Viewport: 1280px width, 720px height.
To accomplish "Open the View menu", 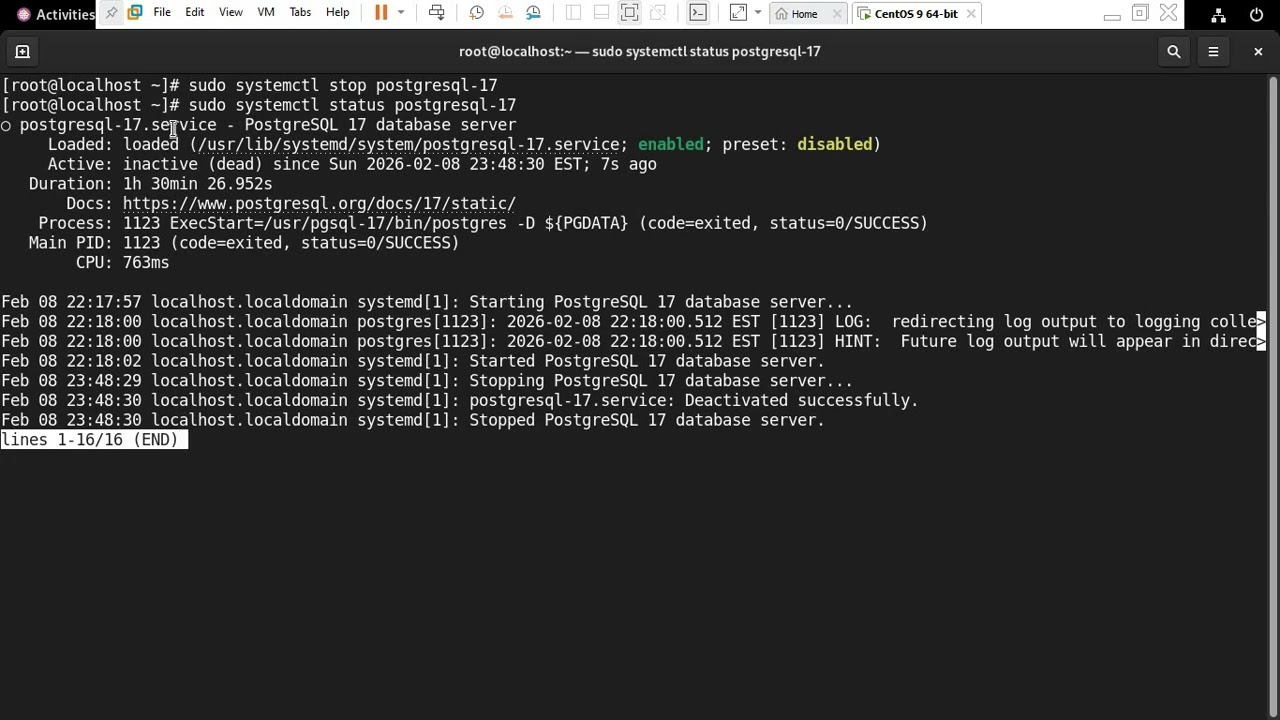I will [231, 13].
